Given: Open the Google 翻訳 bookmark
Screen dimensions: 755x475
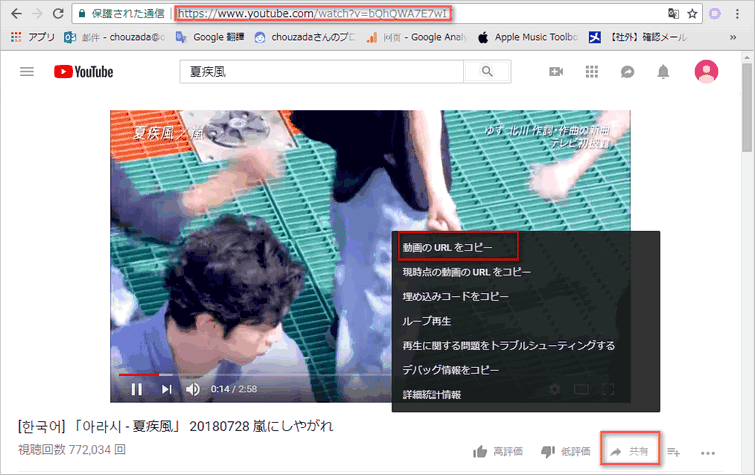Looking at the screenshot, I should pos(209,37).
